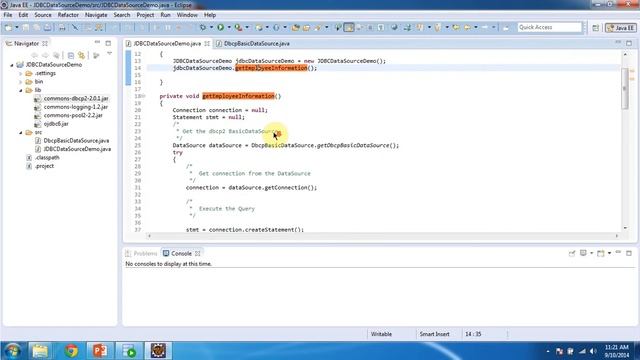Select JDBCDataSourceDemo.java in Navigator tree
640x360 pixels.
pyautogui.click(x=77, y=149)
